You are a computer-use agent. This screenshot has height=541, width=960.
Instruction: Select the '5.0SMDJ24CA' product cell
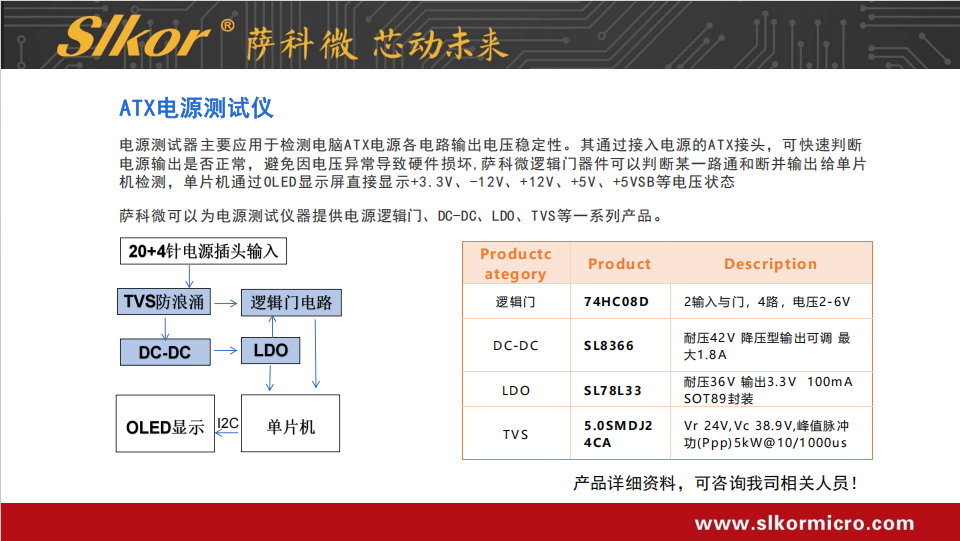coord(620,434)
